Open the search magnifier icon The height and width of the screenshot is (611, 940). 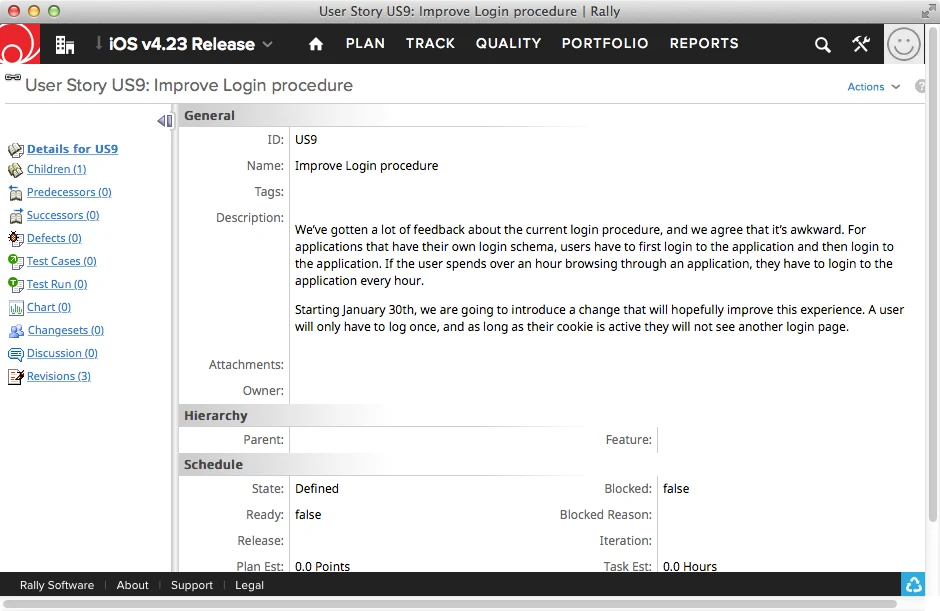click(x=822, y=44)
